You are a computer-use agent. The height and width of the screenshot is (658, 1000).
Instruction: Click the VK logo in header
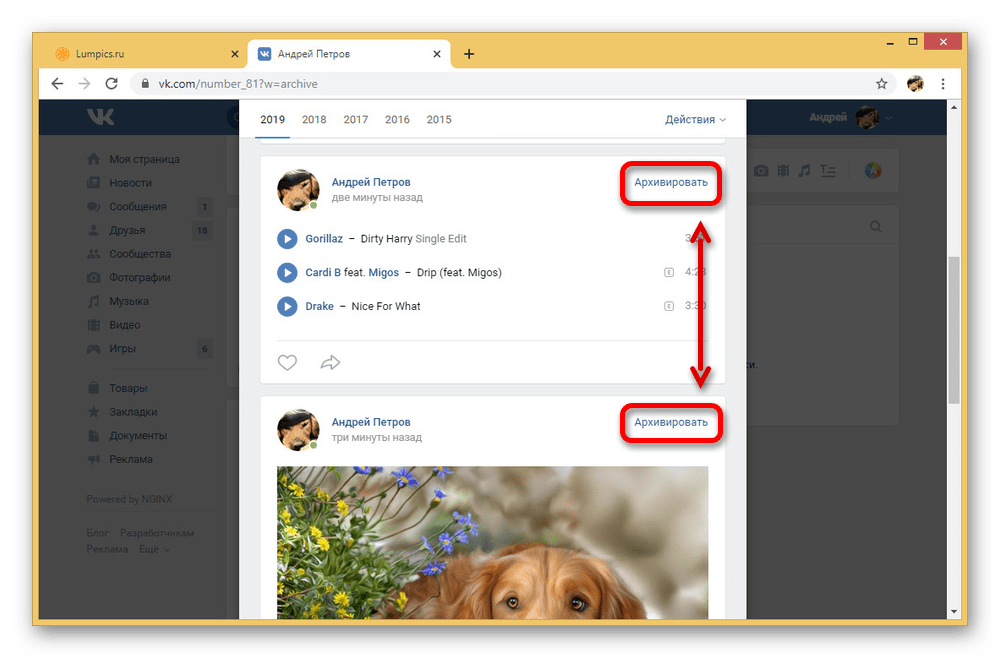pyautogui.click(x=101, y=117)
